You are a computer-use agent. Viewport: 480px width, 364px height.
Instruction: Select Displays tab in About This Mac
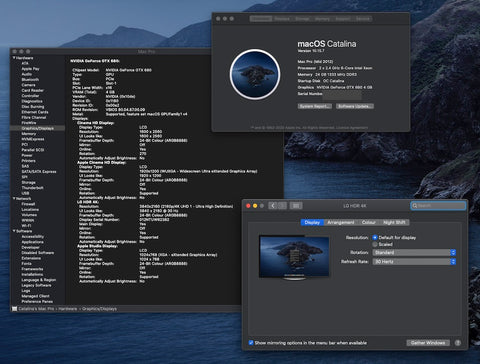coord(282,19)
